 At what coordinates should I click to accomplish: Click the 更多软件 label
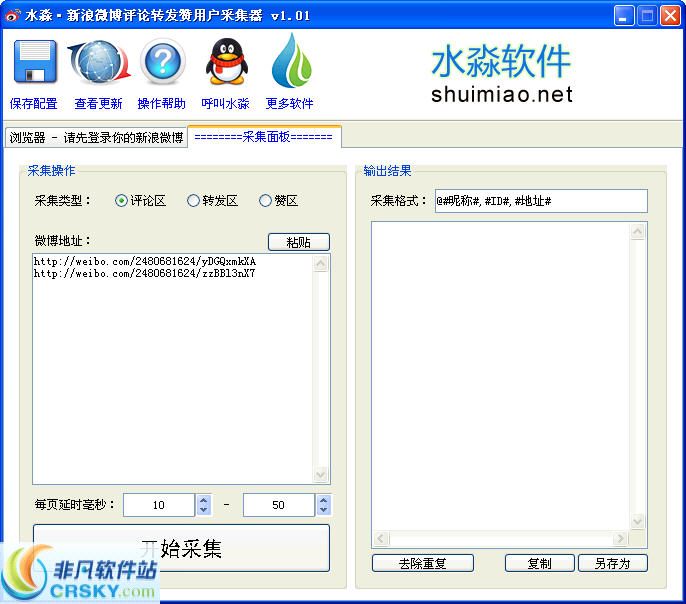[289, 104]
